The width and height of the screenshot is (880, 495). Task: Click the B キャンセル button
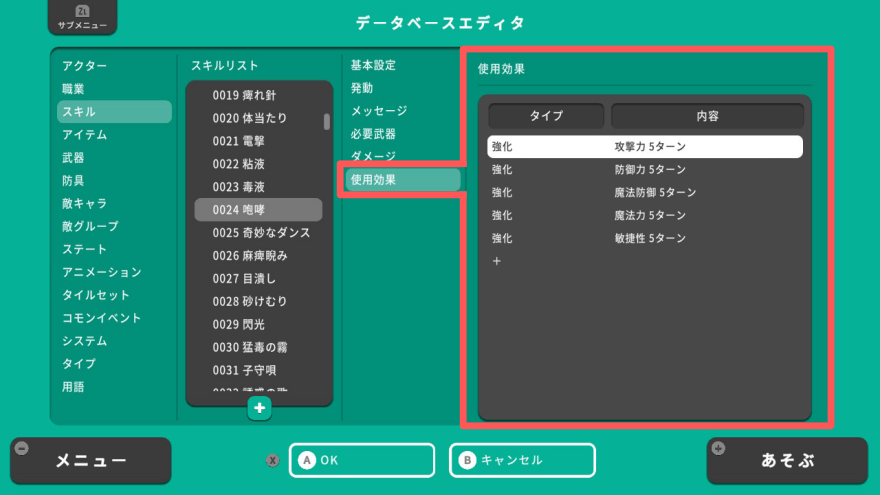[522, 460]
